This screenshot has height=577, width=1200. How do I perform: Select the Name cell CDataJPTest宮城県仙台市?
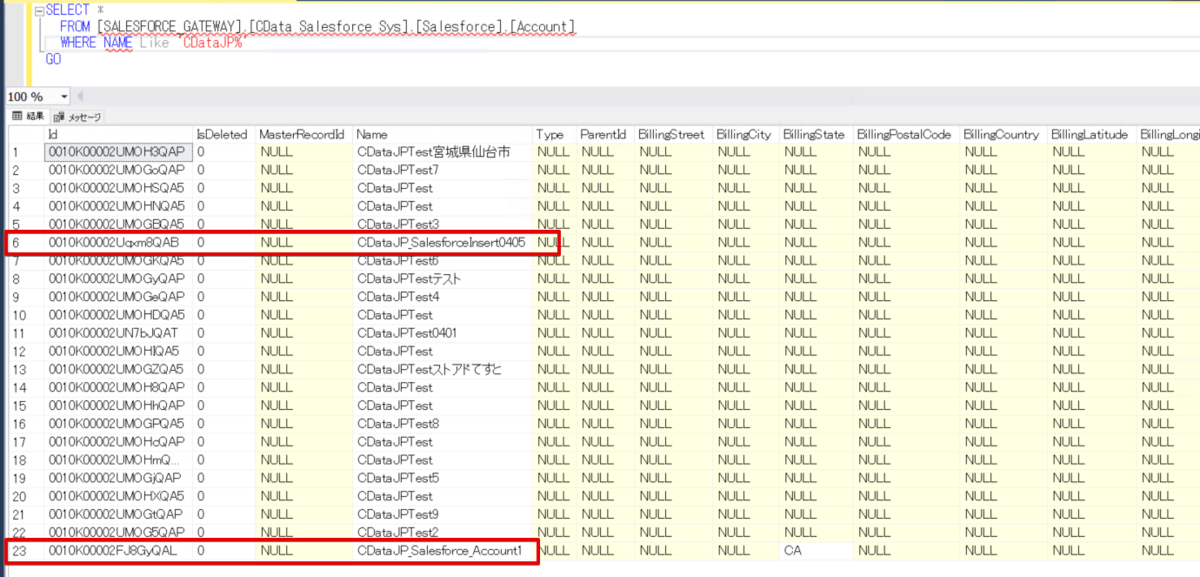[x=442, y=152]
